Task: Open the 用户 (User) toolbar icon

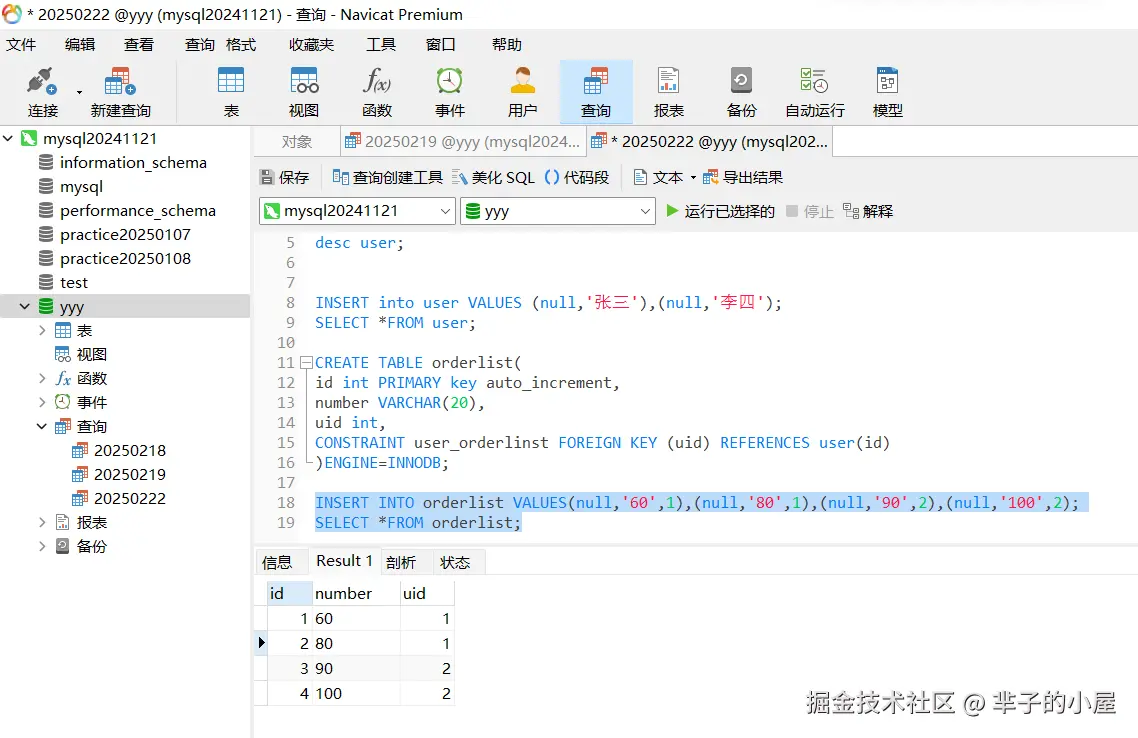Action: 523,91
